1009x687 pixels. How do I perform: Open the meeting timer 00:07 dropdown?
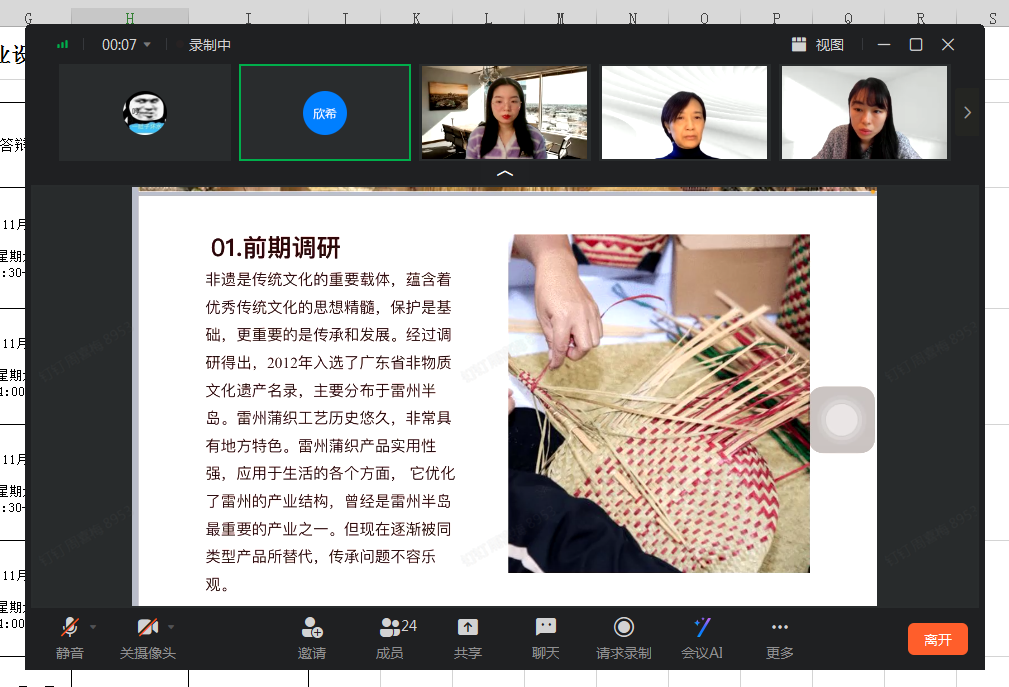point(147,45)
